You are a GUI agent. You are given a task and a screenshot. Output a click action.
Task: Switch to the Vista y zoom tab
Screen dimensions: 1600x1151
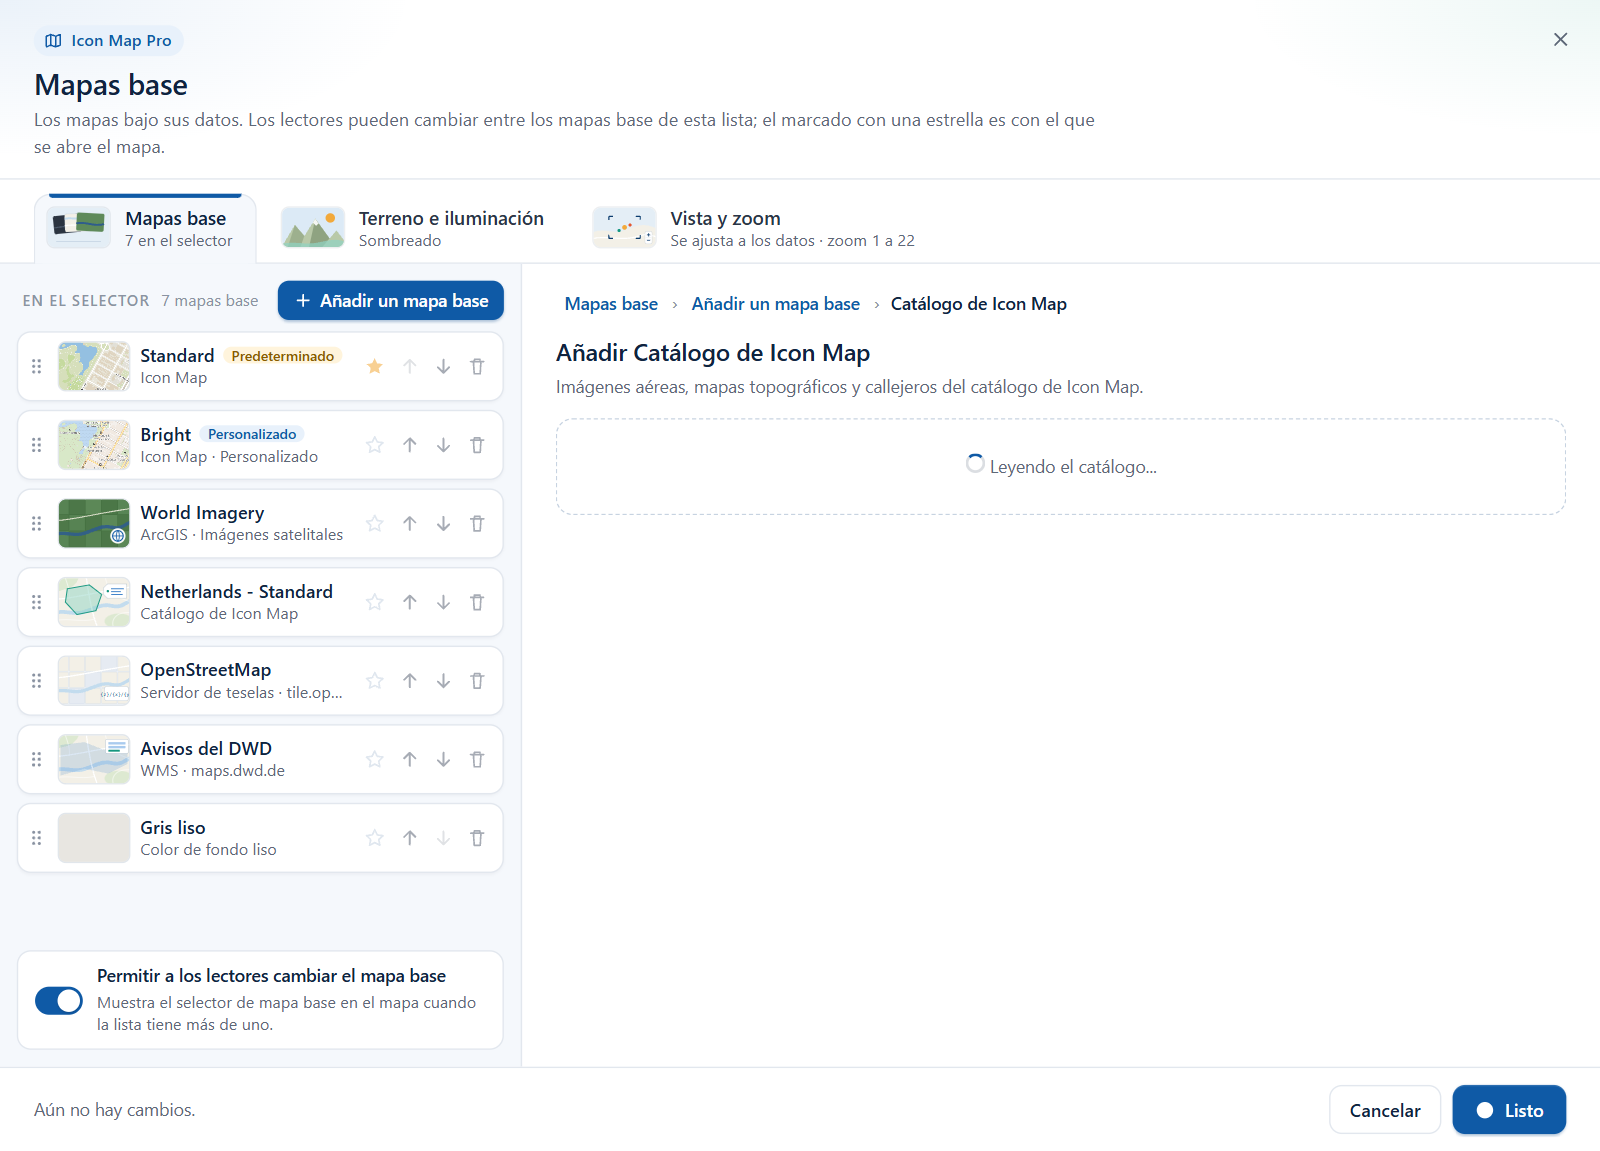(754, 228)
